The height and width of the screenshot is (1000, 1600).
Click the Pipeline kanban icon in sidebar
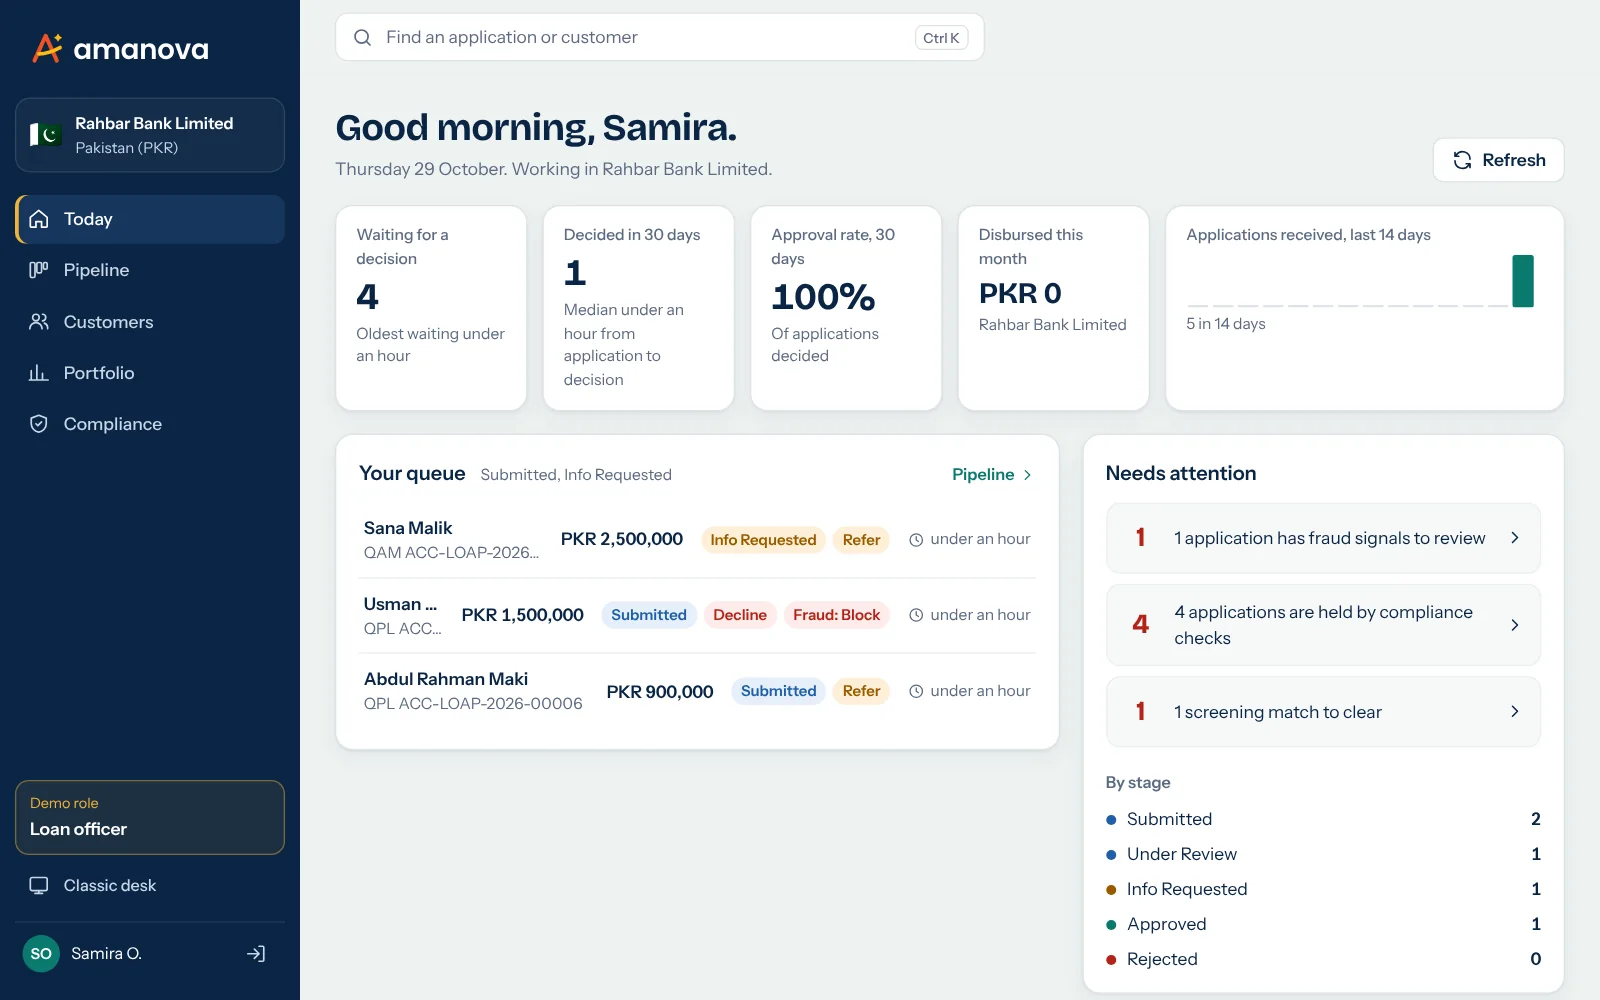39,270
